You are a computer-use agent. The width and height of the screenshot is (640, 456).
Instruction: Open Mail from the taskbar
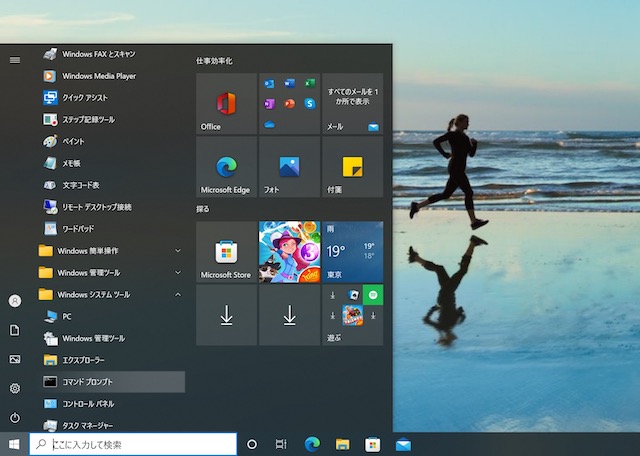[403, 444]
